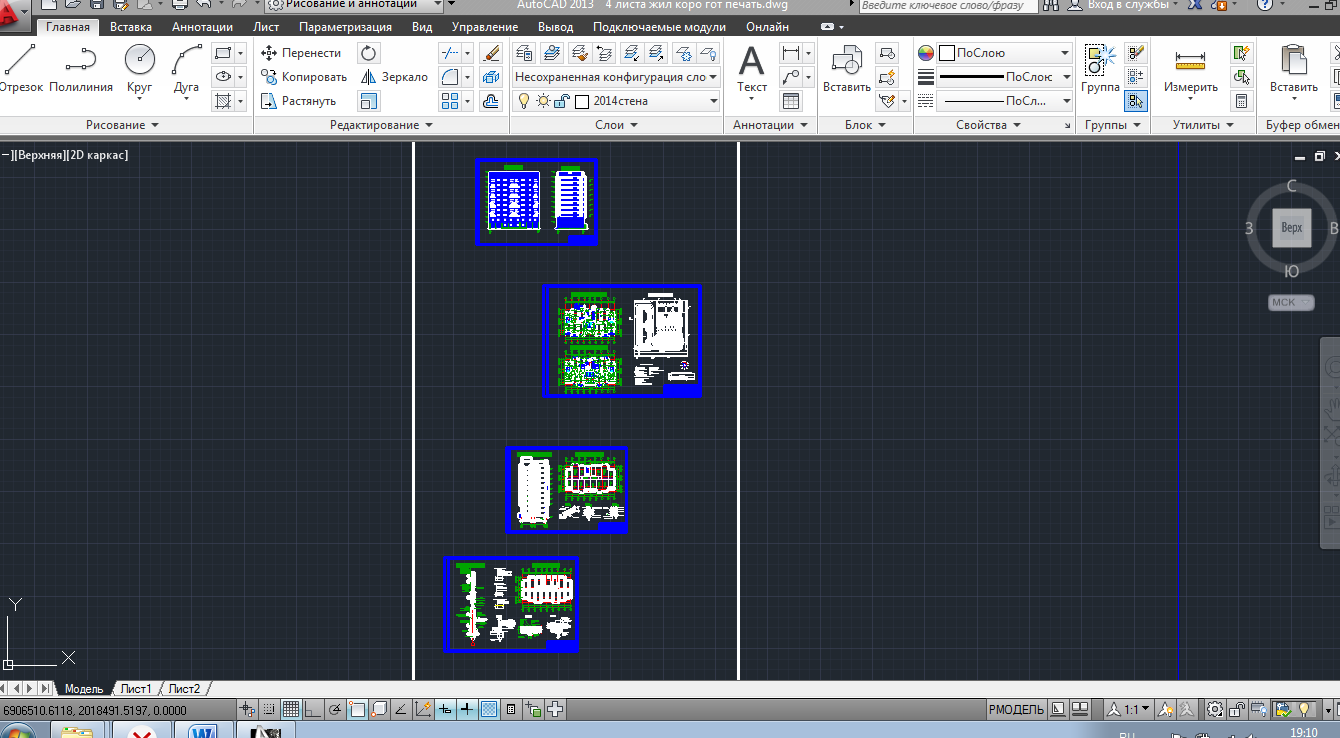The image size is (1340, 738).
Task: Switch to the Вывод ribbon tab
Action: (555, 27)
